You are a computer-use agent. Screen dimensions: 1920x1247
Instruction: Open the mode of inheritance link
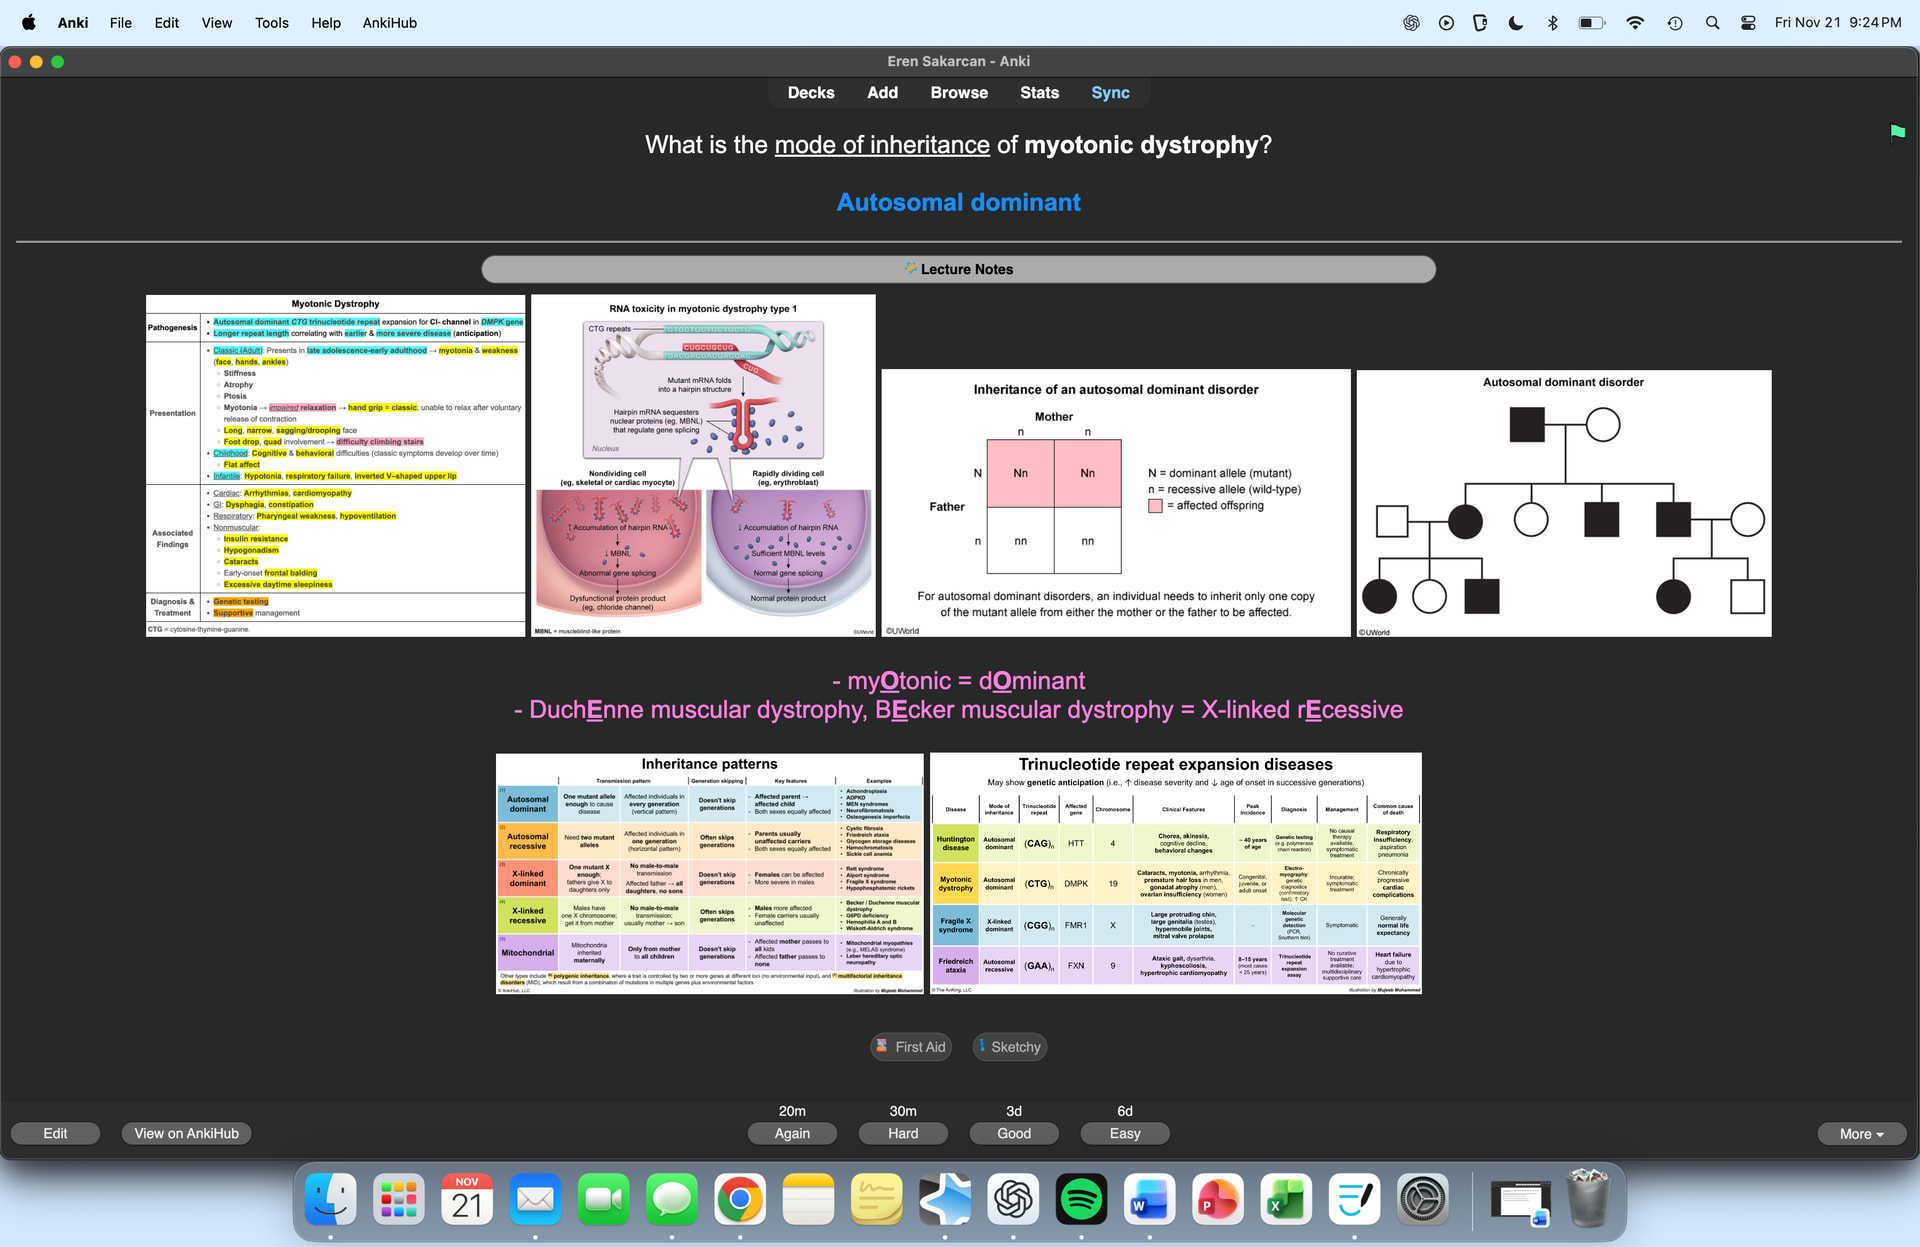[x=881, y=145]
